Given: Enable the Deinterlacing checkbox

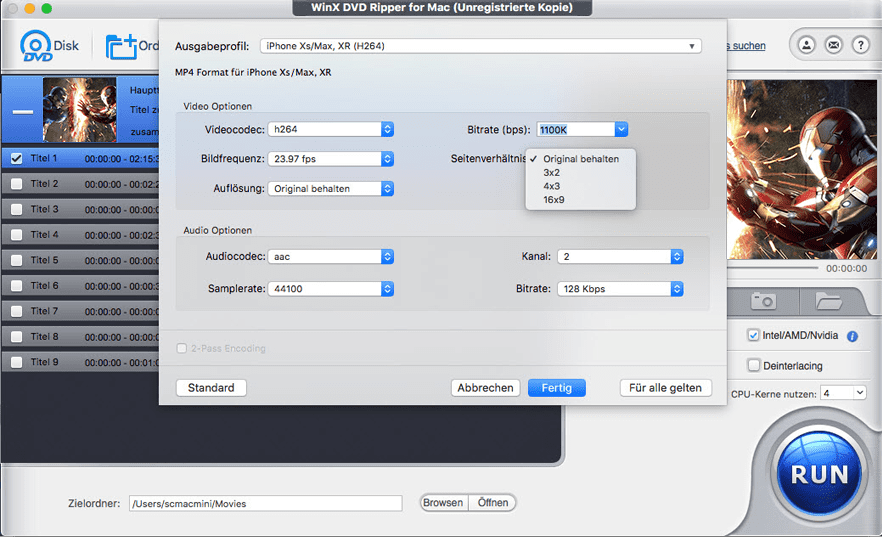Looking at the screenshot, I should coord(755,365).
